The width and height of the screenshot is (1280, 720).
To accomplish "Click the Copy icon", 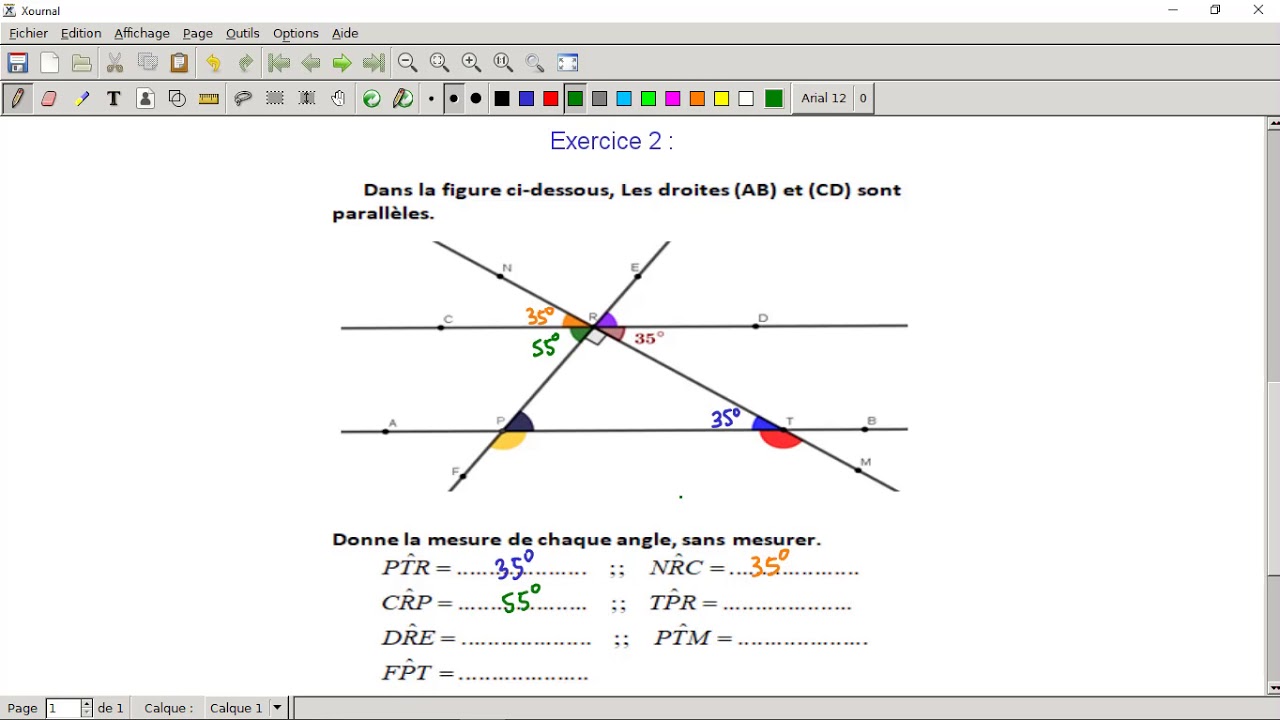I will [x=147, y=63].
